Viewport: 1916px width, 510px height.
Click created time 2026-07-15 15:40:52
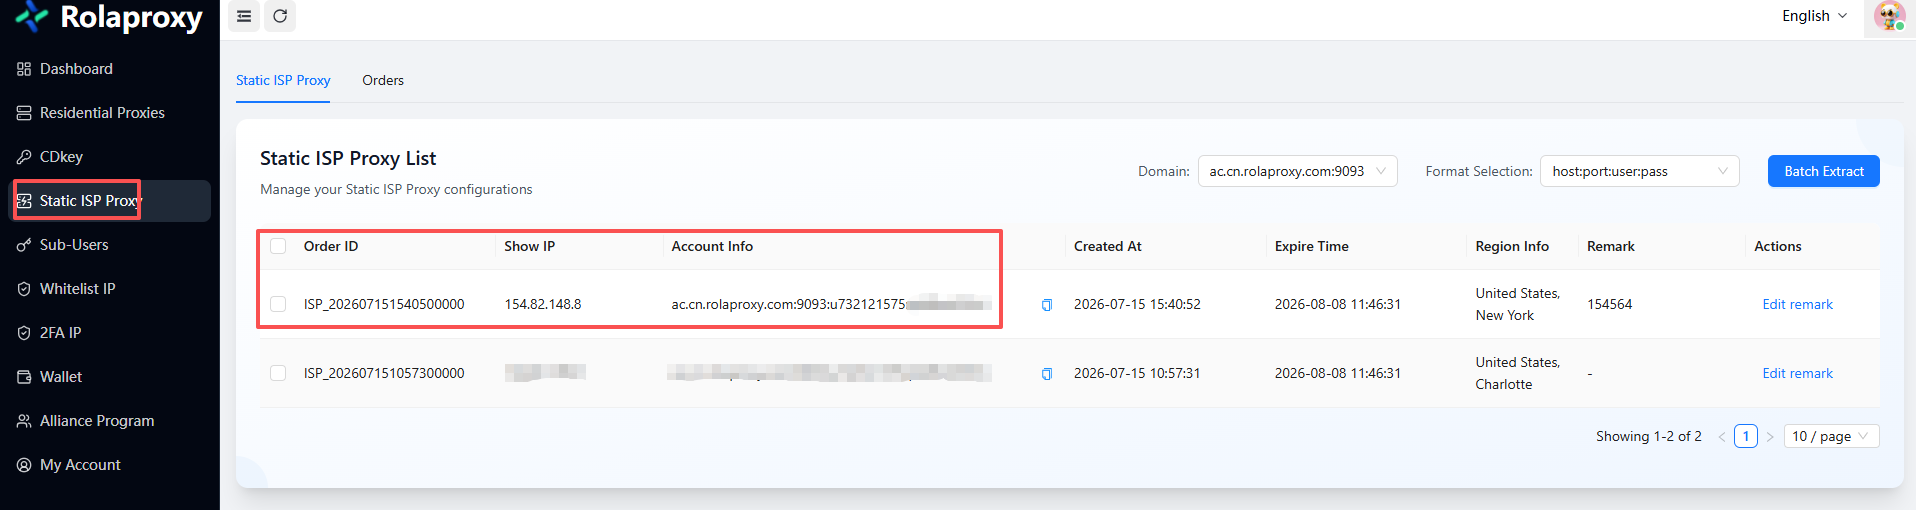click(x=1137, y=304)
